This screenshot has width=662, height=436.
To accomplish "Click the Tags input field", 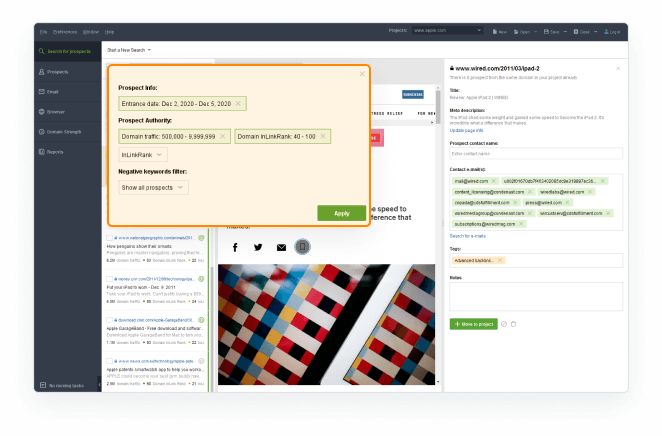I will [536, 260].
